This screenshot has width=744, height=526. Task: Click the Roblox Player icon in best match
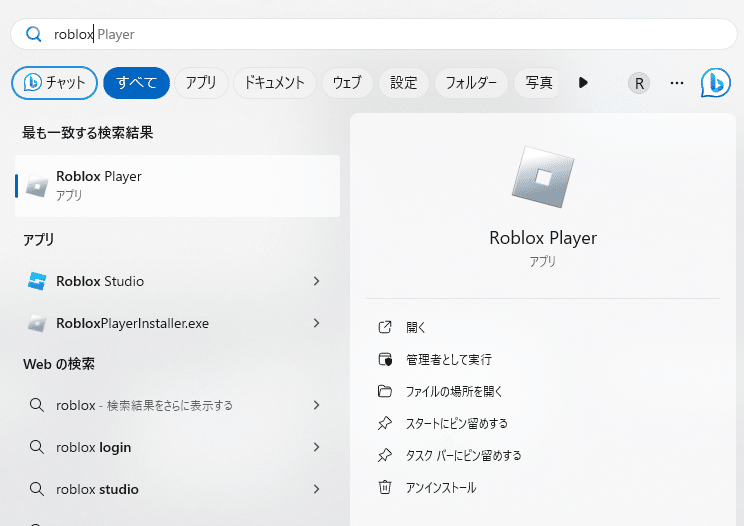click(37, 186)
